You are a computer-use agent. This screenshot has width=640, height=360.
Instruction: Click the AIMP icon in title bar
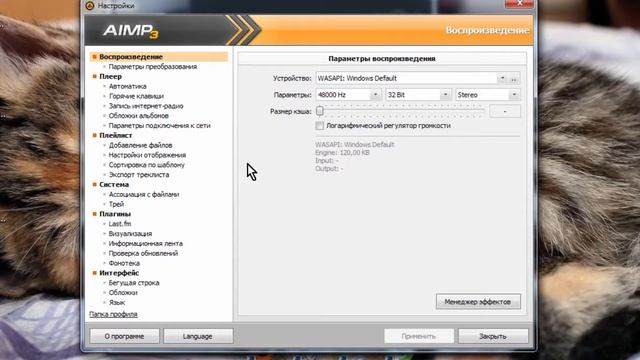click(90, 6)
